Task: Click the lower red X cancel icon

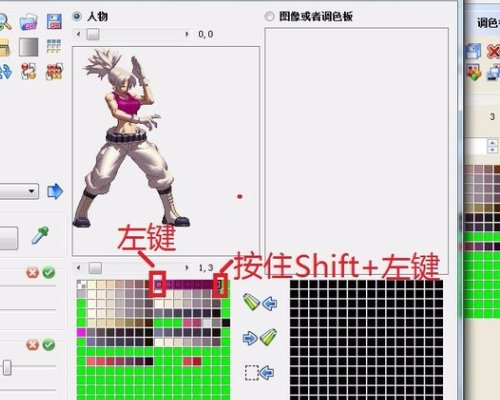Action: 33,344
